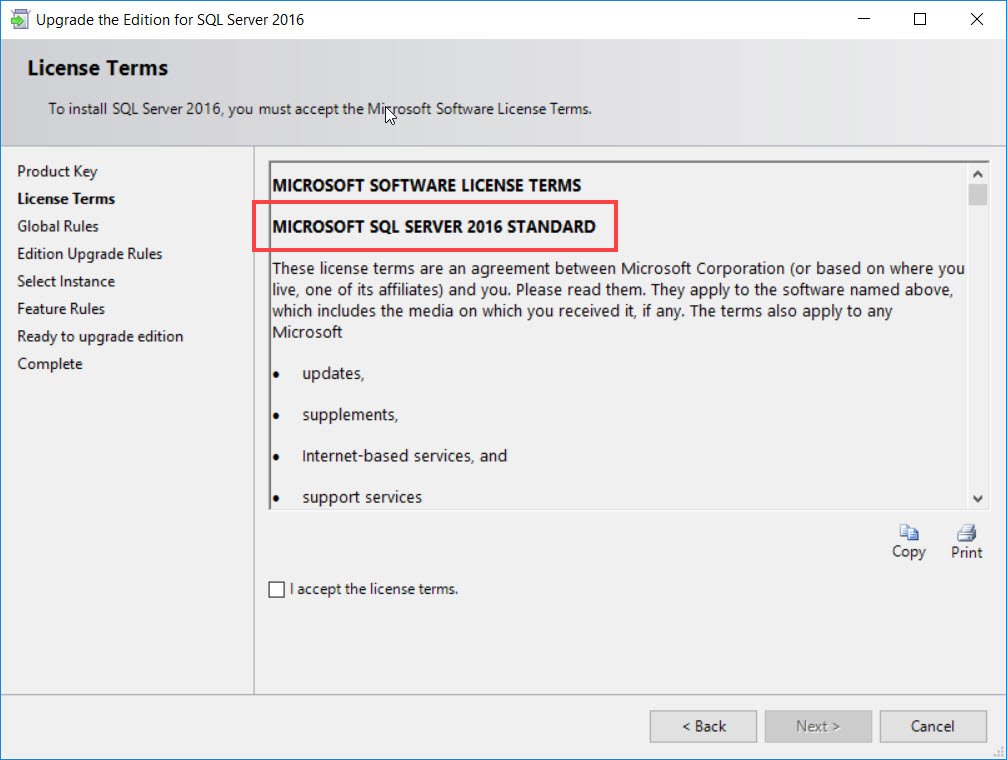The height and width of the screenshot is (760, 1007).
Task: Open the Edition Upgrade Rules step
Action: 90,254
